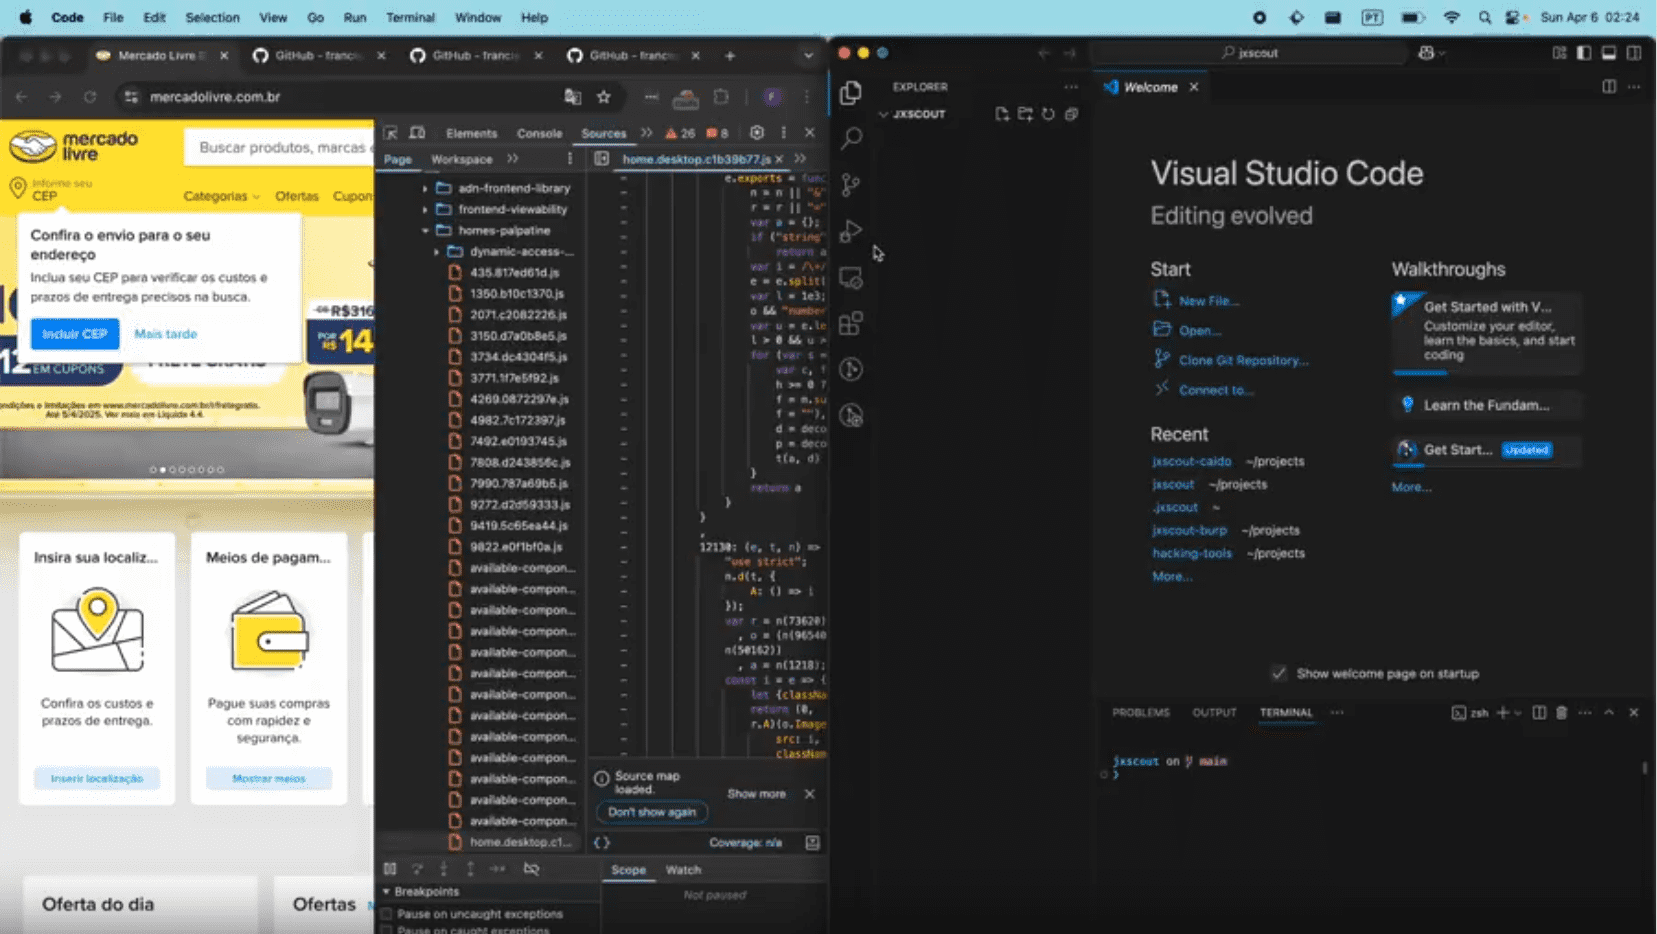Expand the adn-frontend-library folder

(x=426, y=188)
